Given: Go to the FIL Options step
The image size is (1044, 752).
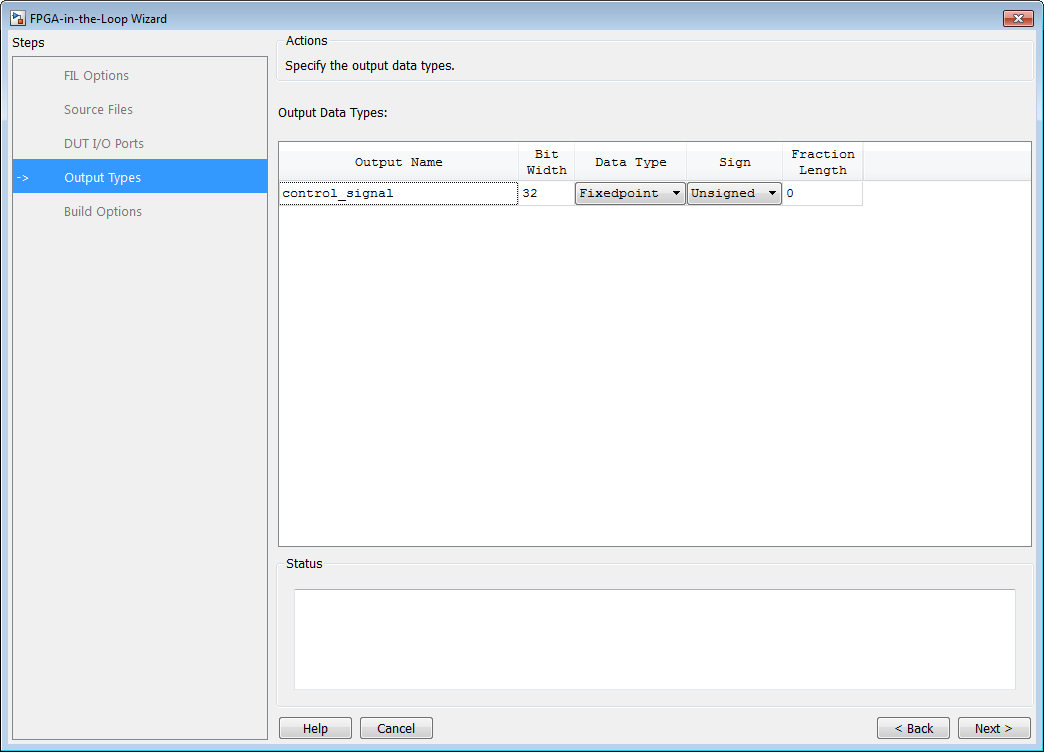Looking at the screenshot, I should [96, 76].
